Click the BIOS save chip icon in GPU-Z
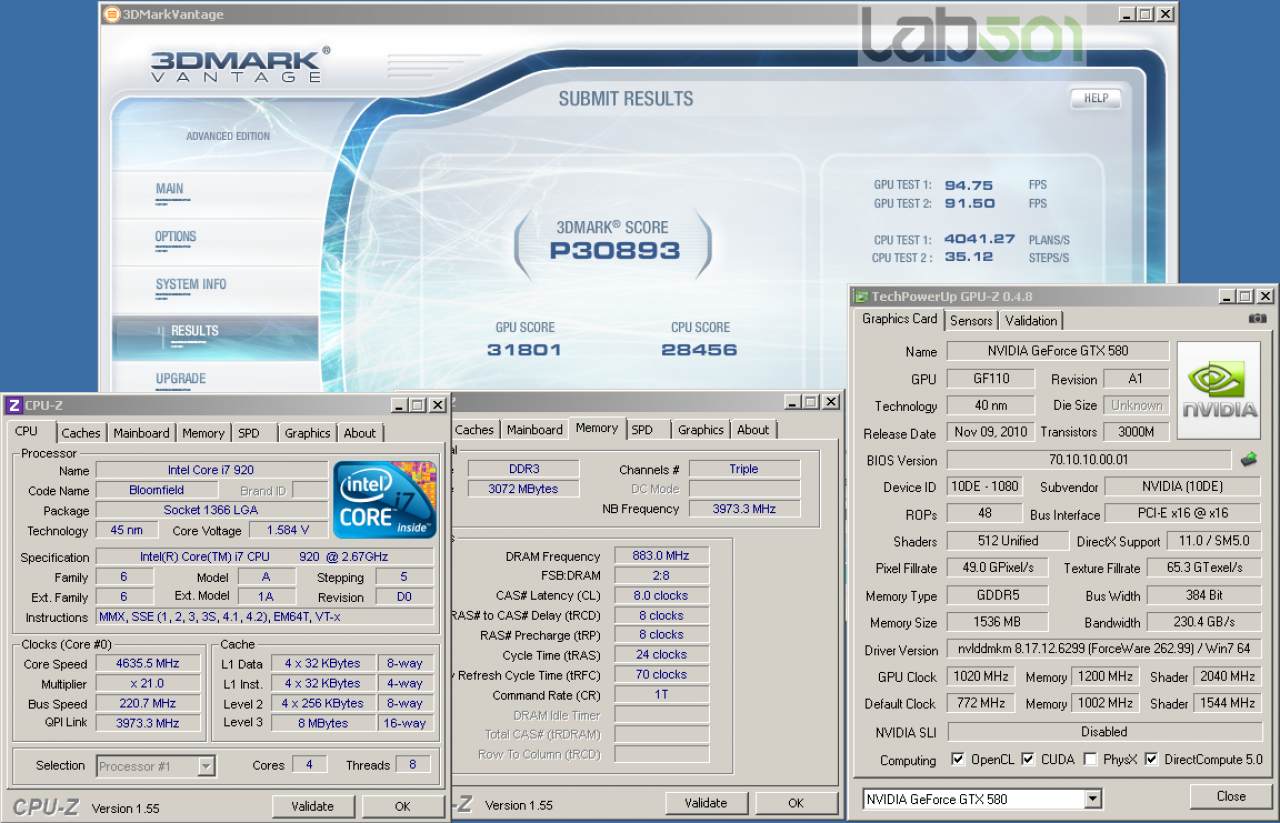This screenshot has width=1280, height=823. coord(1248,460)
